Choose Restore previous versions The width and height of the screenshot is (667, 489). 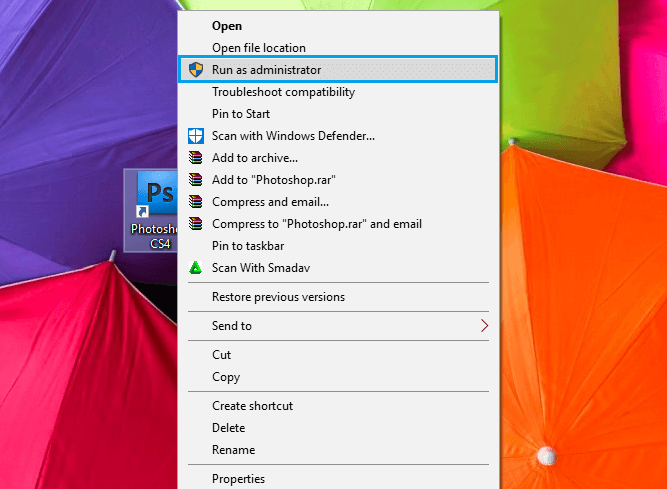[338, 297]
